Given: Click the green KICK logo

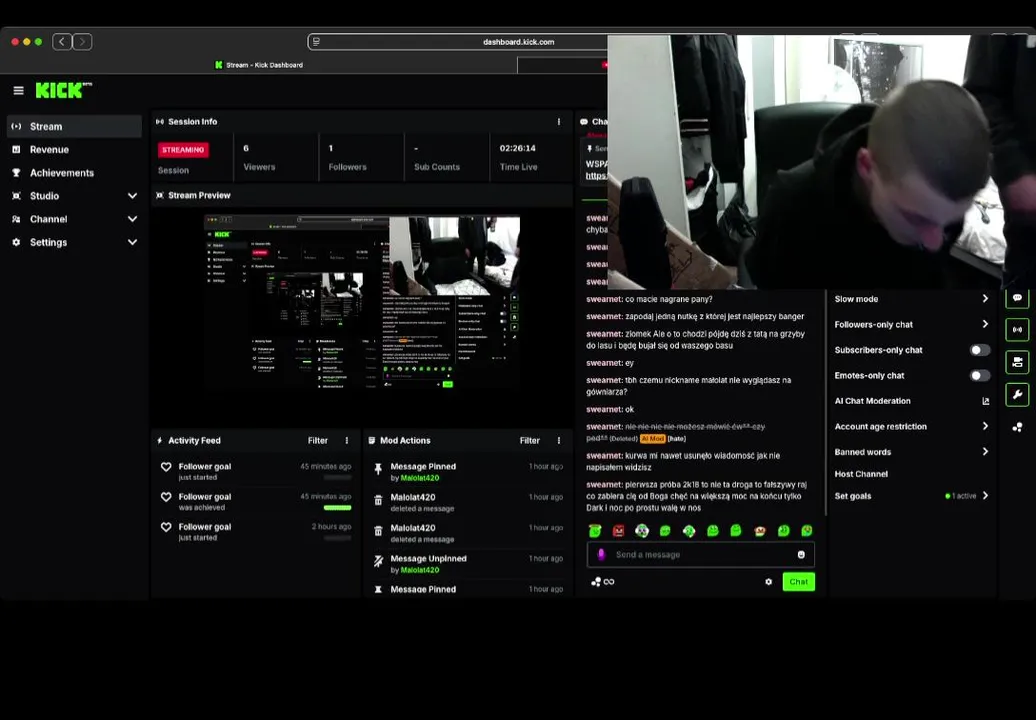Looking at the screenshot, I should click(x=63, y=90).
